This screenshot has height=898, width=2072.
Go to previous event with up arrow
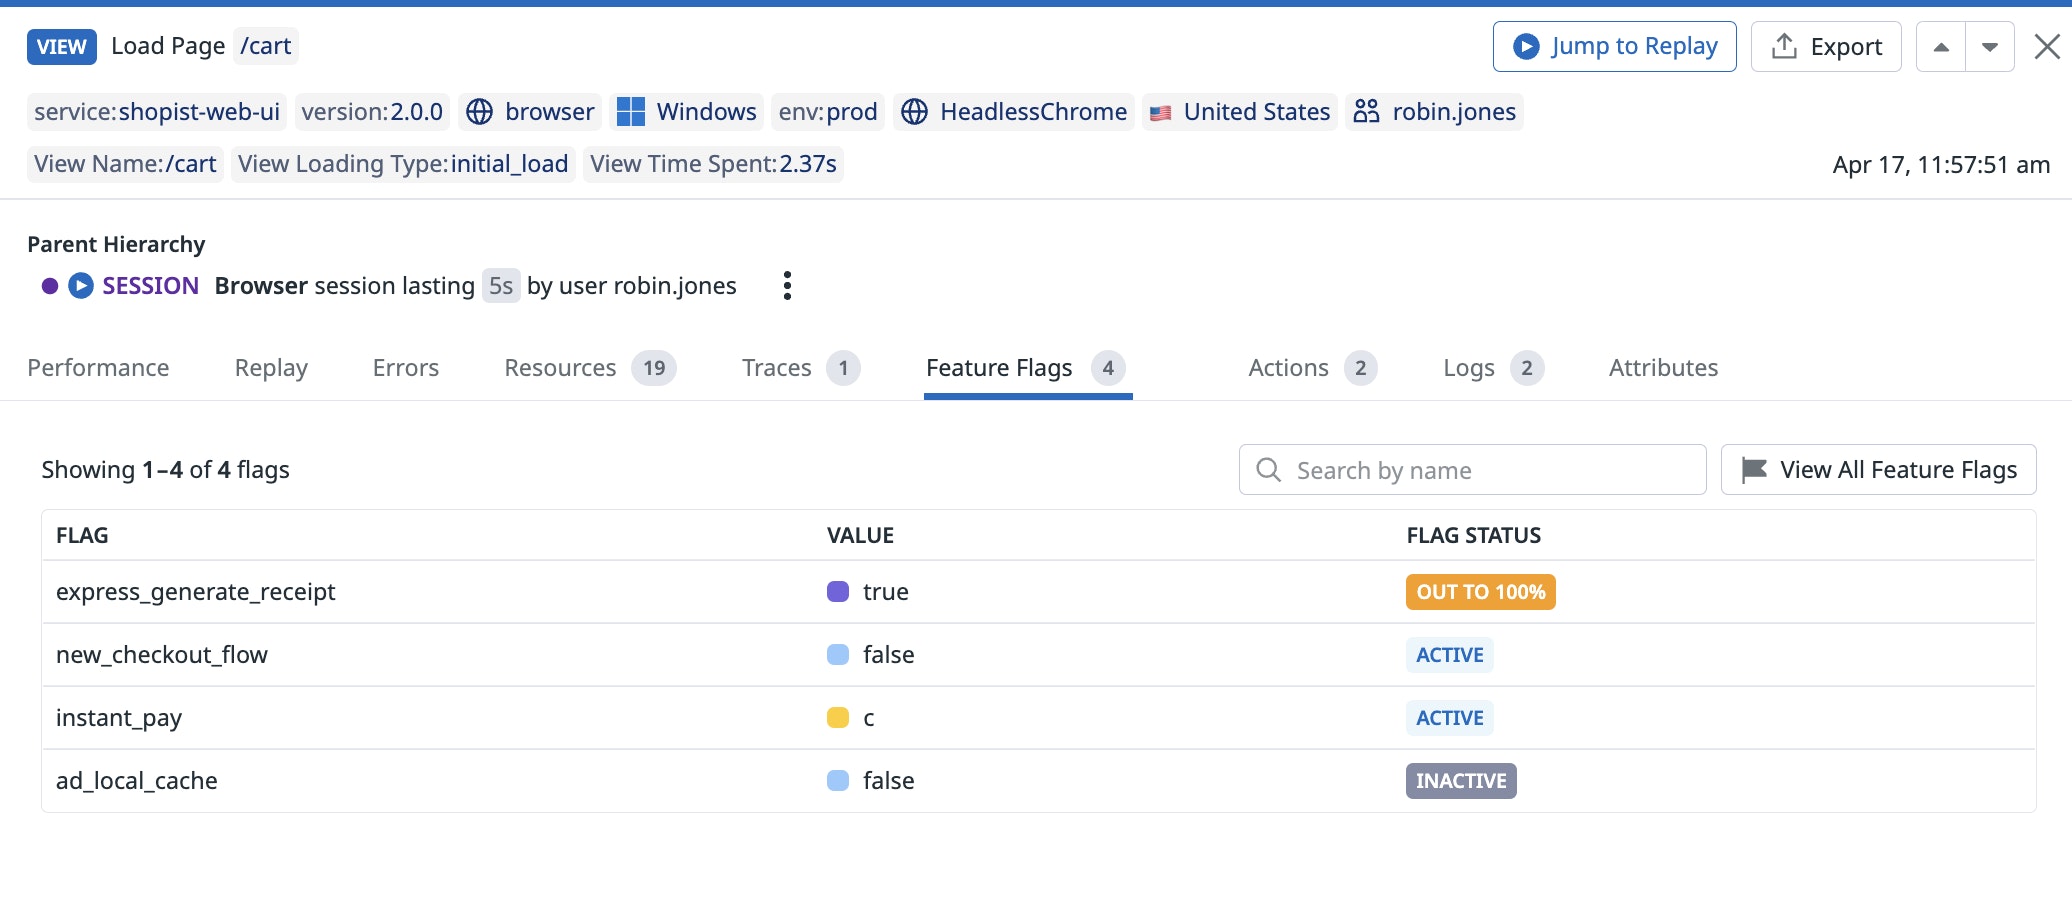click(1941, 47)
